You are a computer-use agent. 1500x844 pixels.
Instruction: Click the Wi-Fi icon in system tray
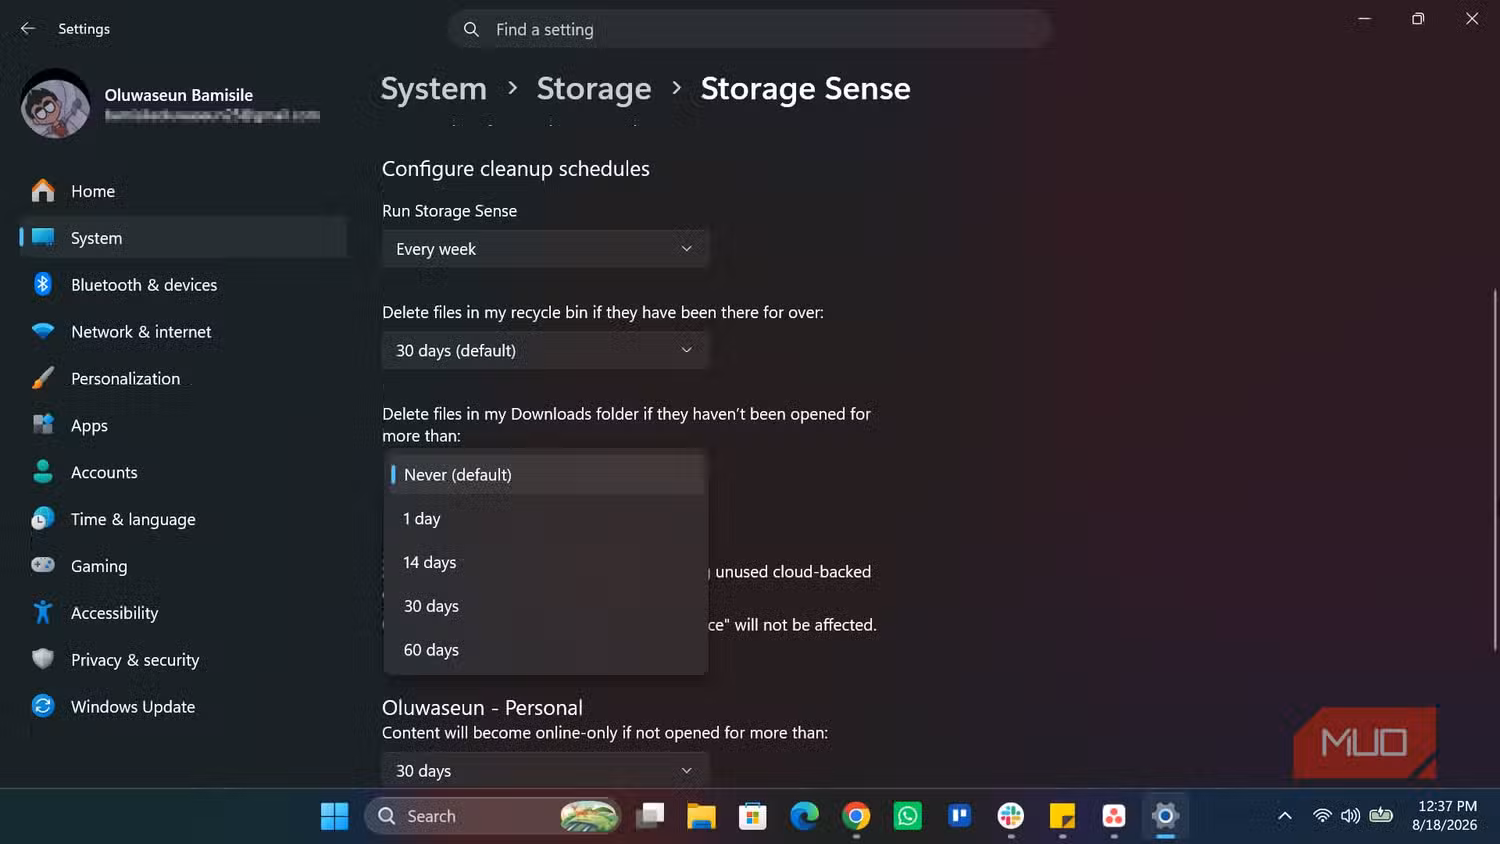tap(1322, 816)
